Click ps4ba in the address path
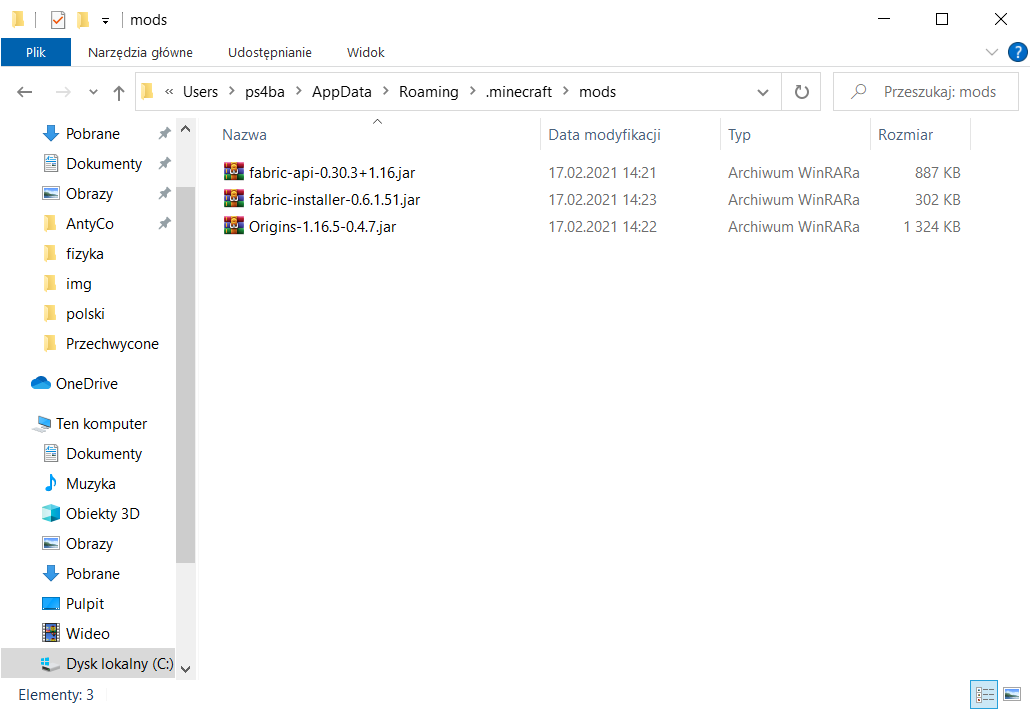This screenshot has height=709, width=1030. click(265, 92)
